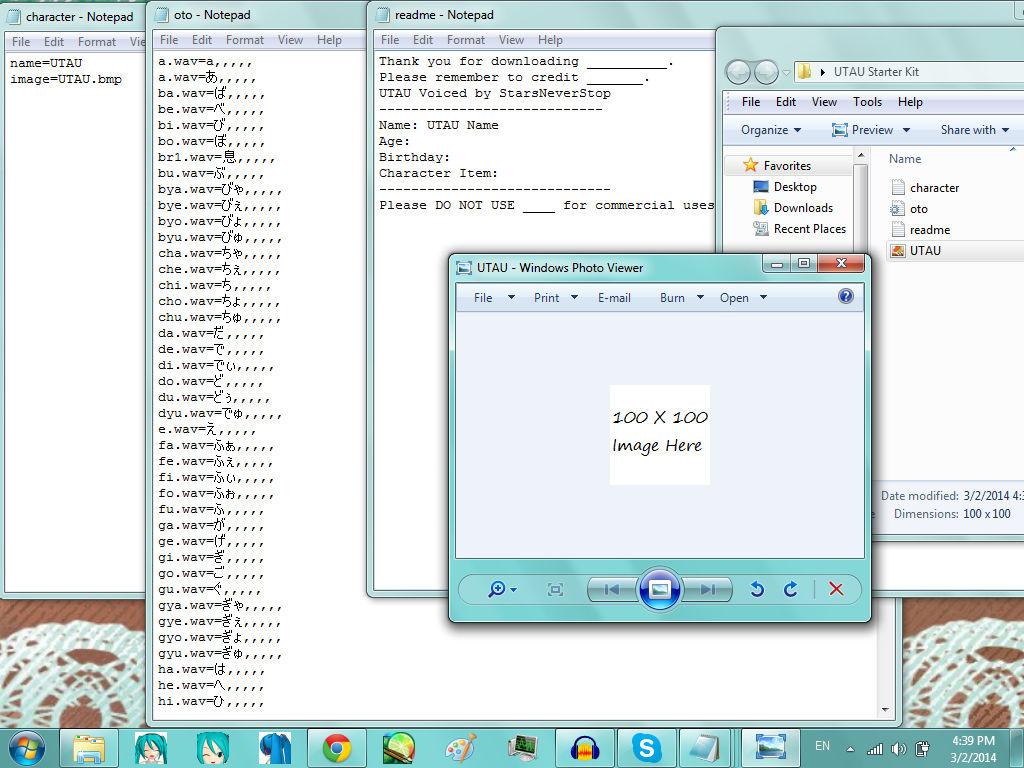This screenshot has height=768, width=1024.
Task: Click the actual size fit icon
Action: pos(555,590)
